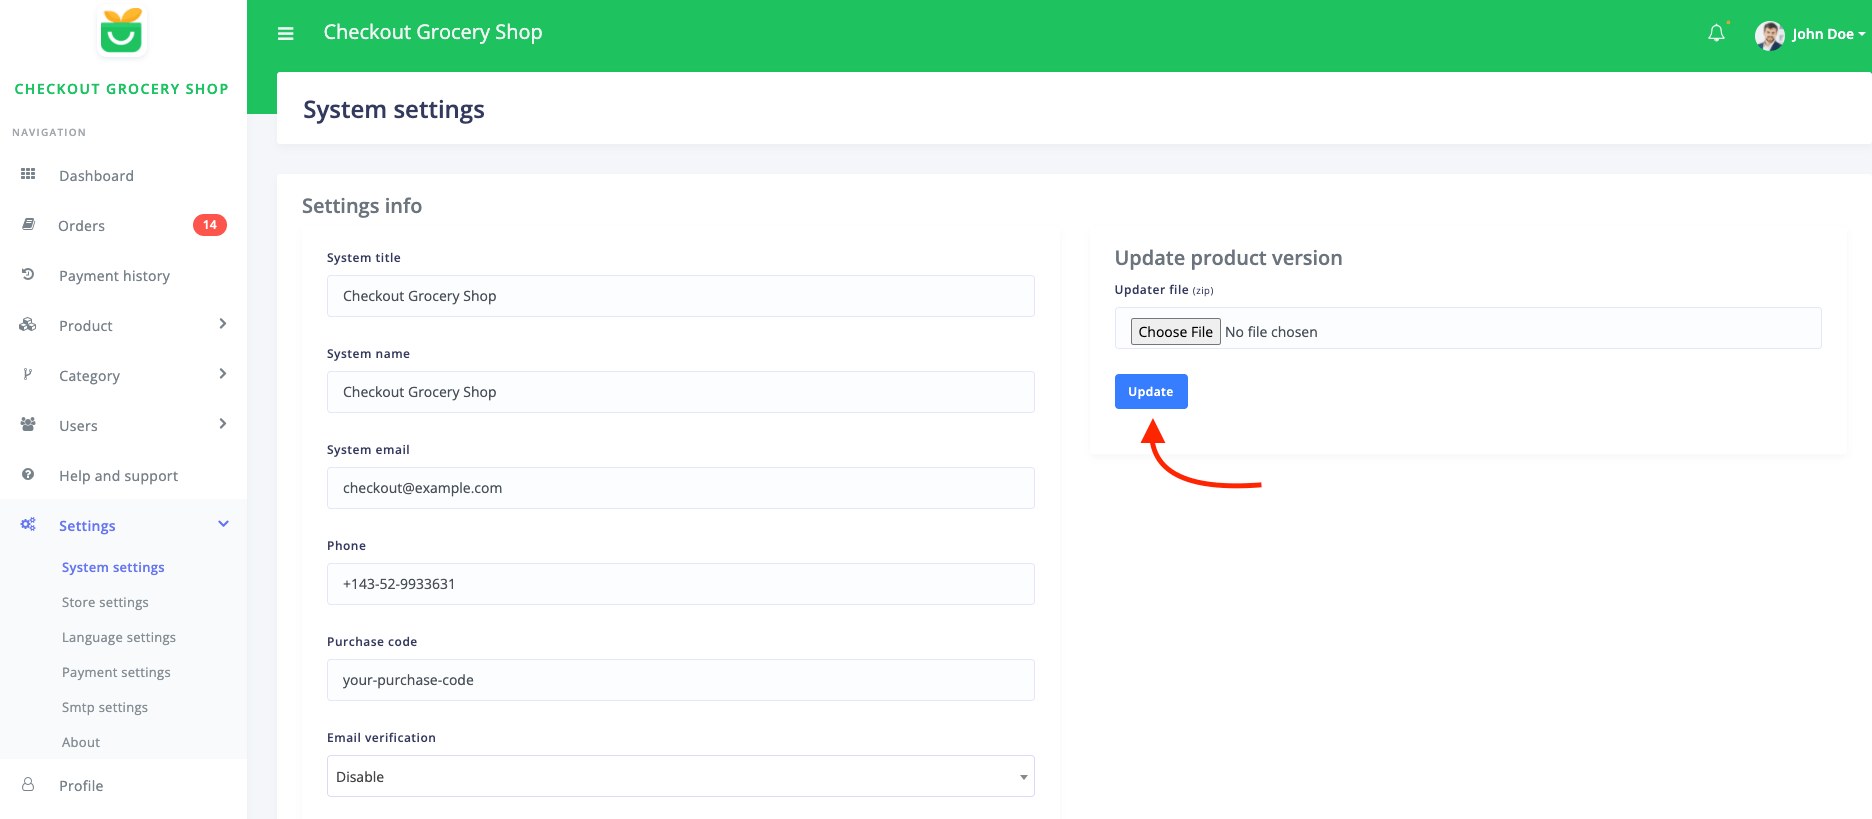The width and height of the screenshot is (1872, 819).
Task: Open the Email verification dropdown
Action: point(680,776)
